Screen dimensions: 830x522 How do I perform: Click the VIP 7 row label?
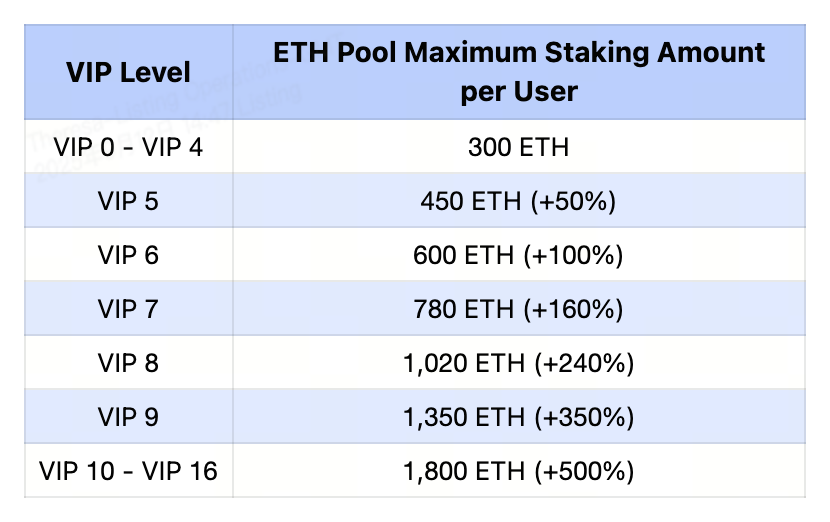pos(128,309)
